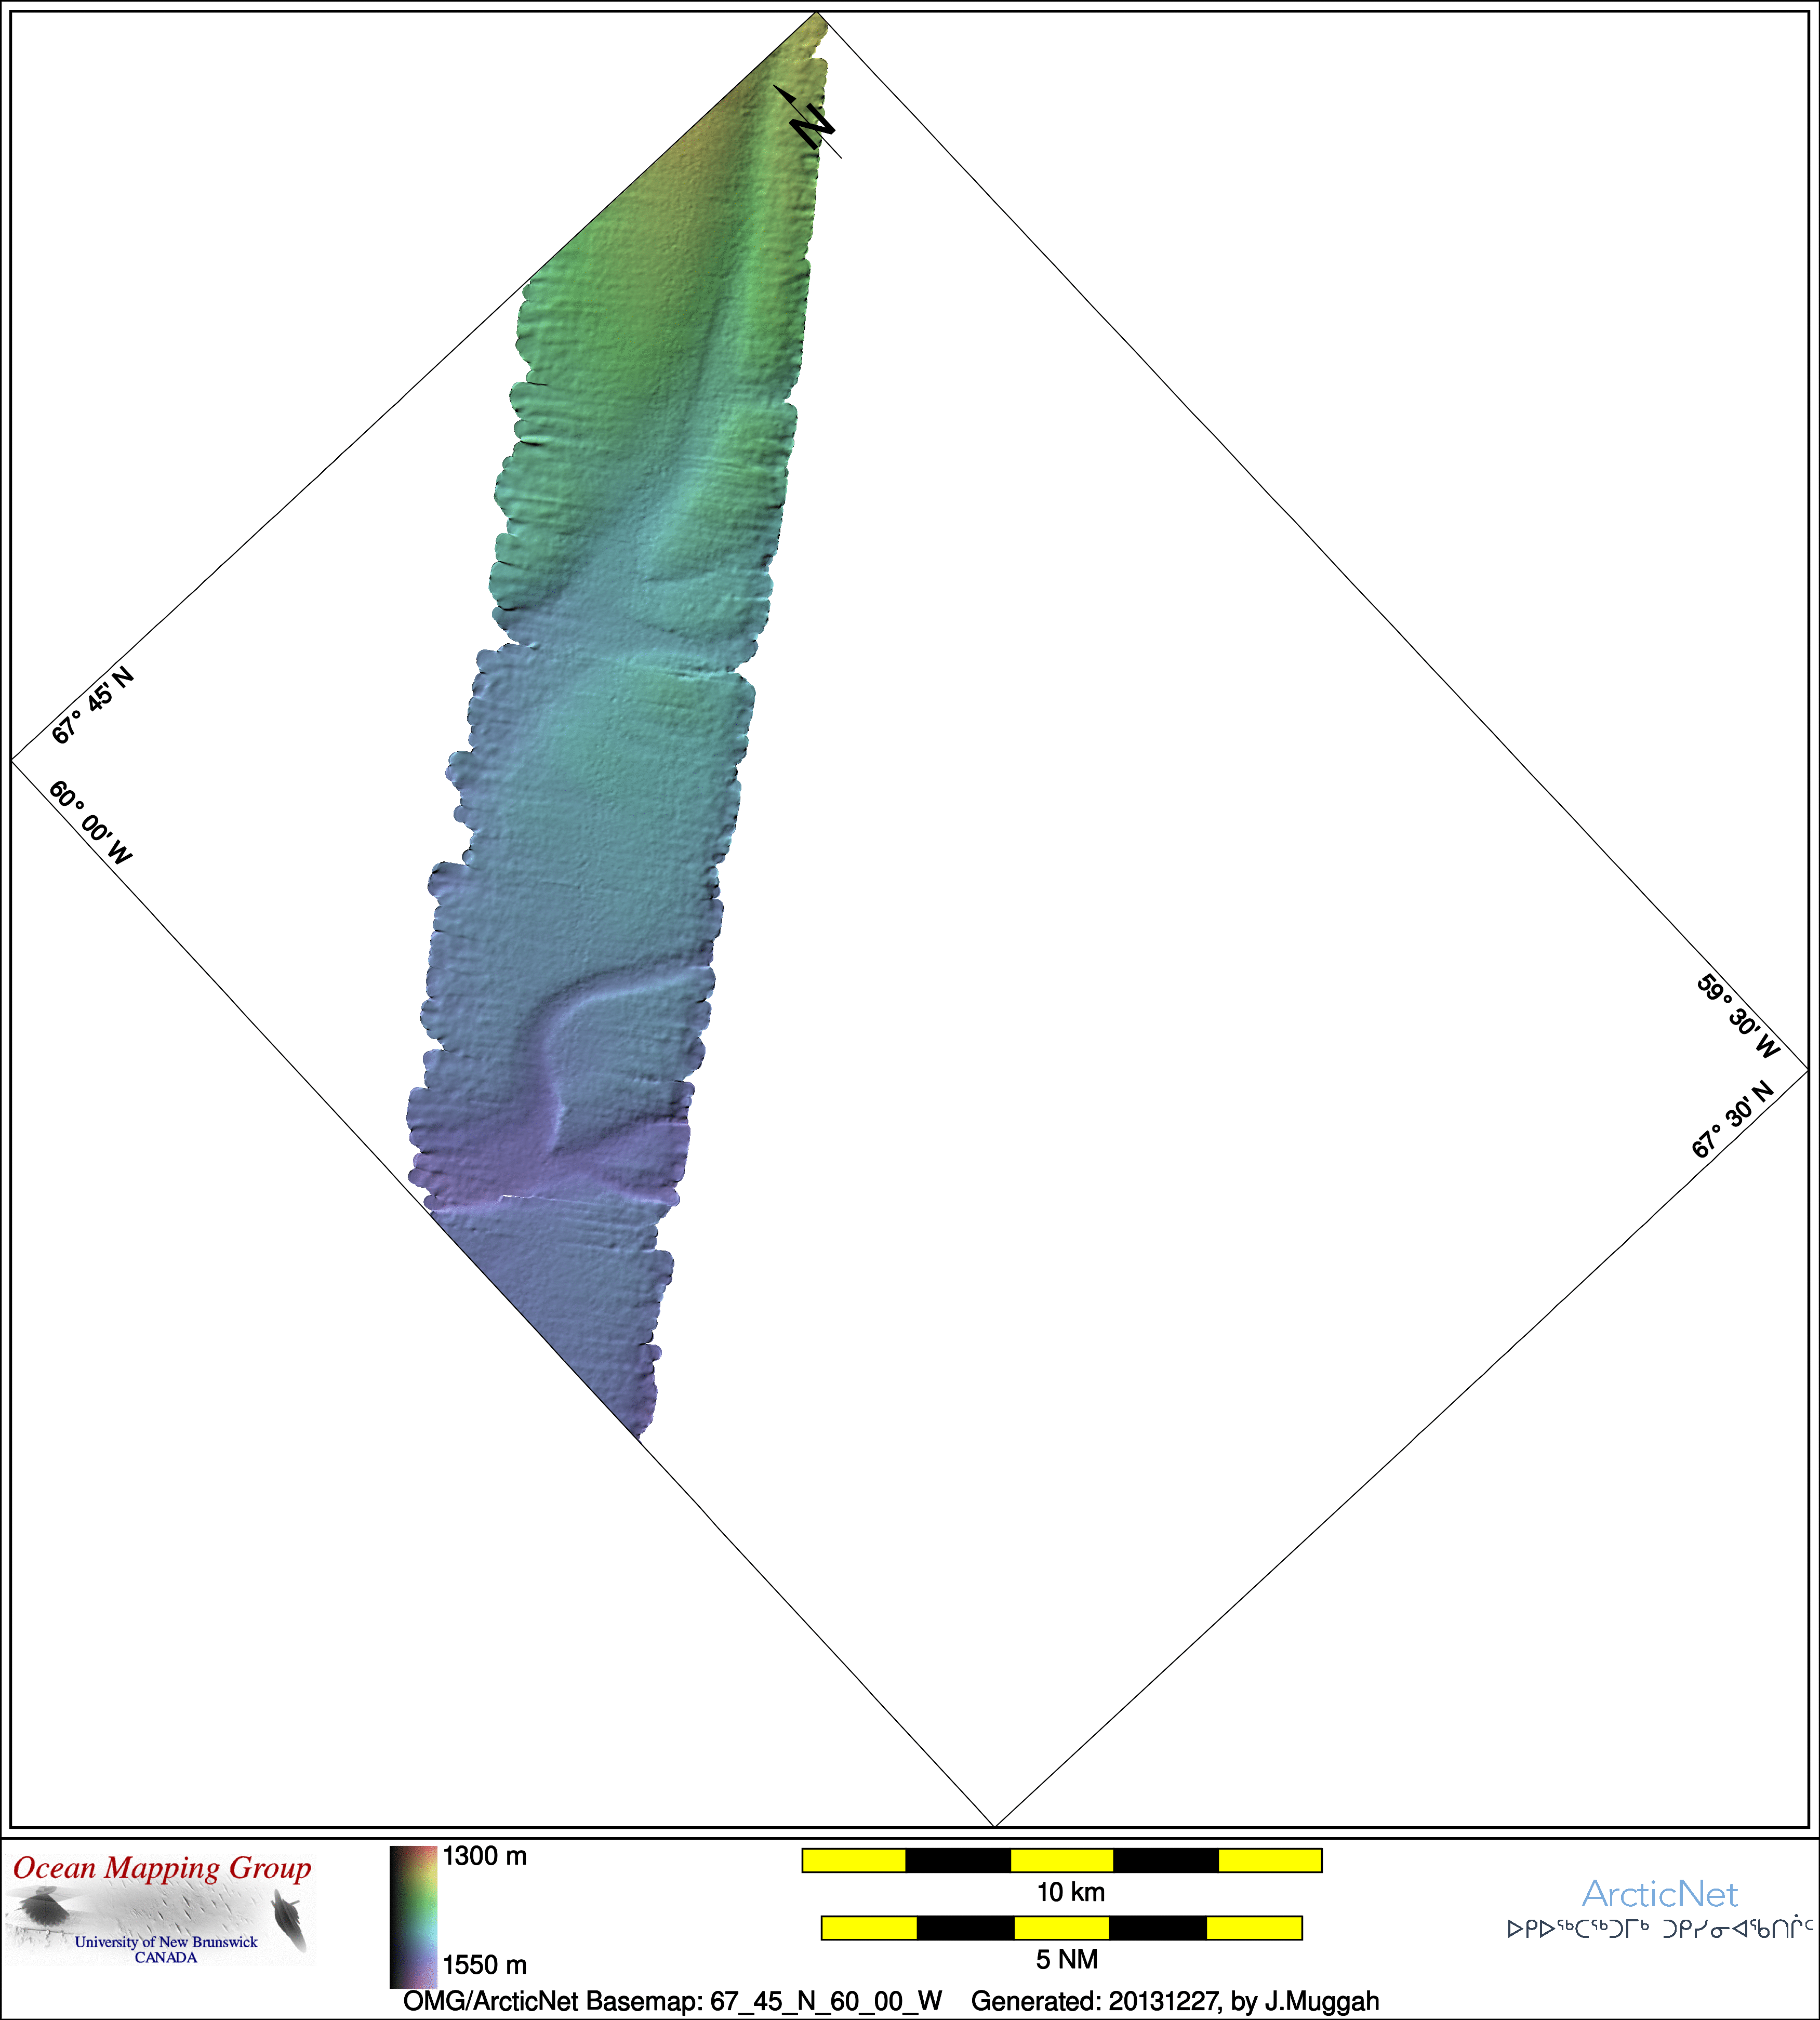1820x2020 pixels.
Task: Click the 10 km scale bar
Action: coord(1062,1861)
